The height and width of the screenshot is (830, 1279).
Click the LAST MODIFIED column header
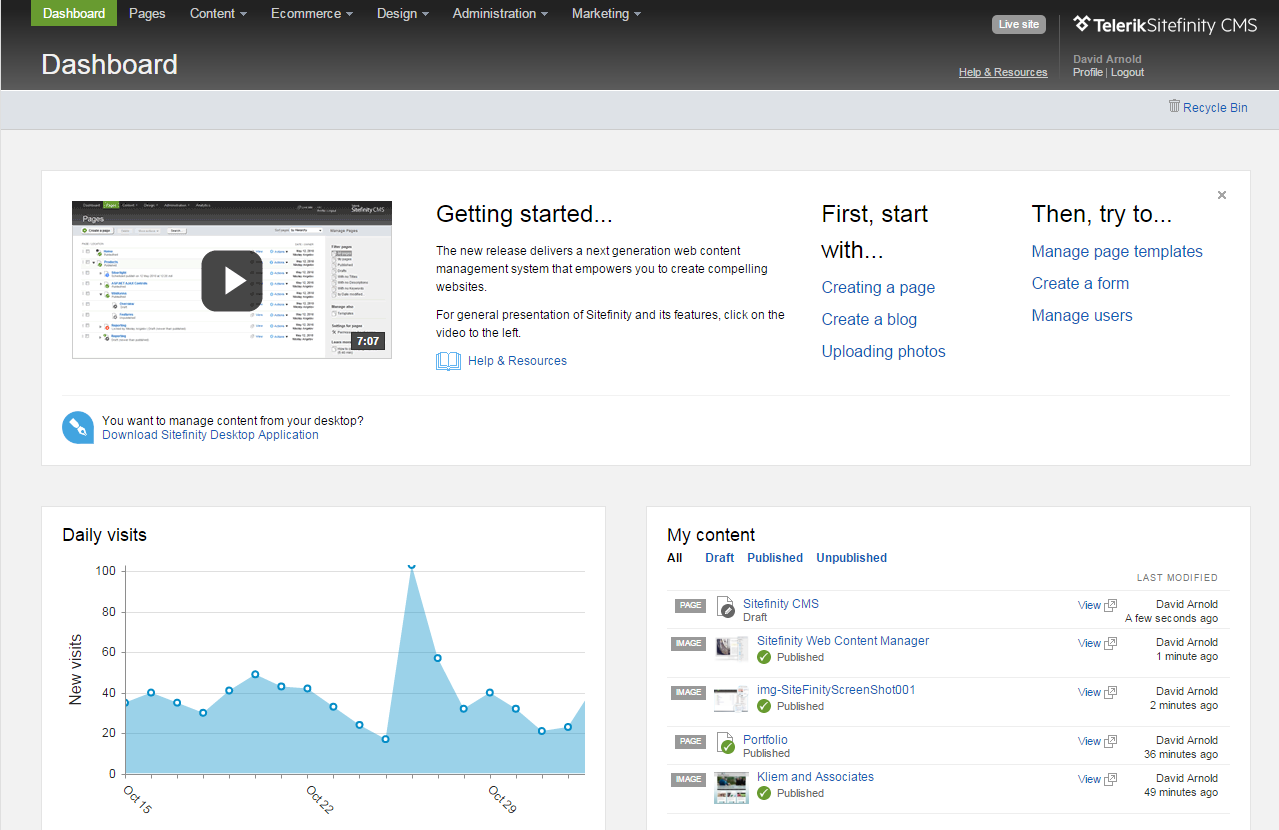1177,578
